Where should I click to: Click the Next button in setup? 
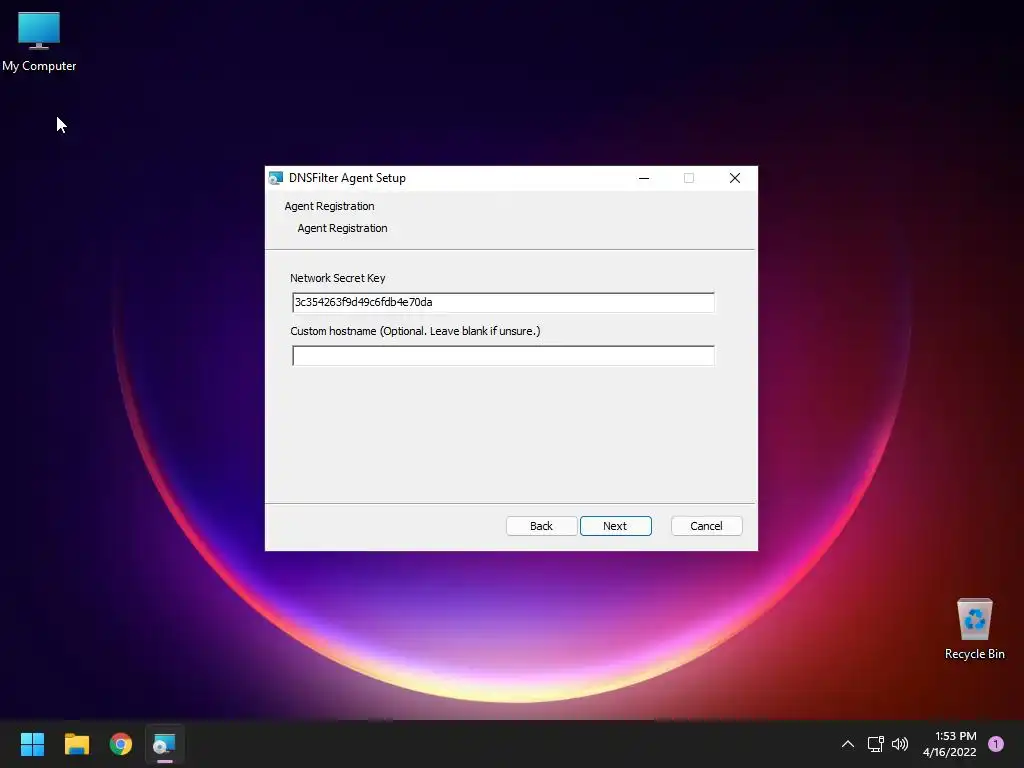615,526
